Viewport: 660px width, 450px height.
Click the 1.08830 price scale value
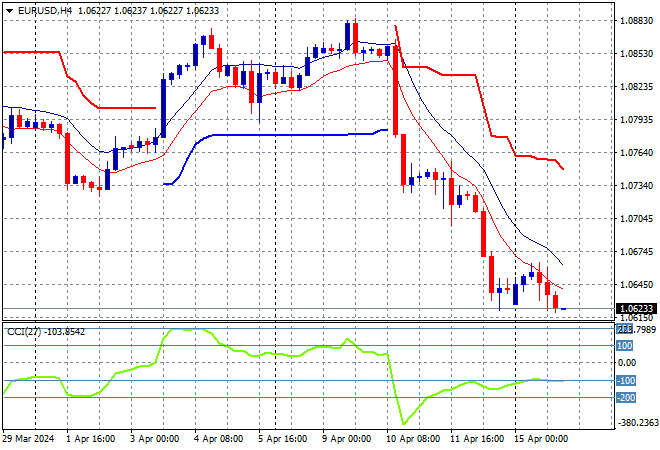pos(636,21)
